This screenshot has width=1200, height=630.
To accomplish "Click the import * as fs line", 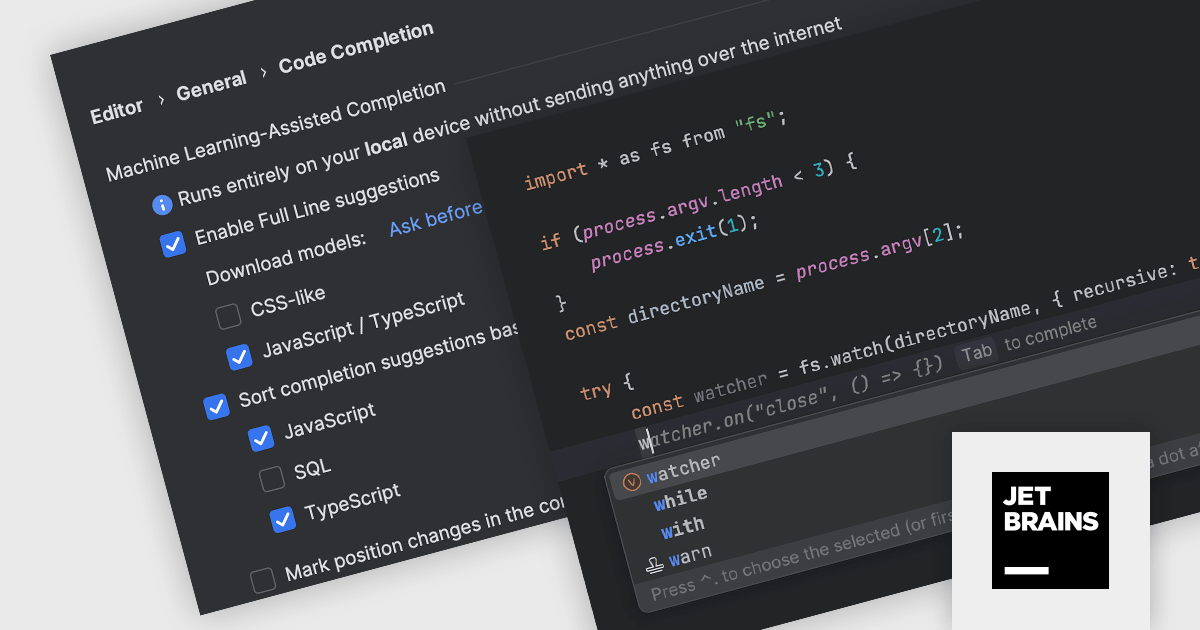I will click(x=657, y=150).
